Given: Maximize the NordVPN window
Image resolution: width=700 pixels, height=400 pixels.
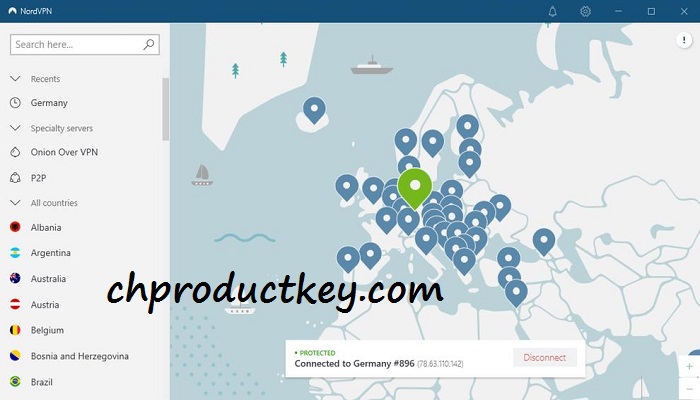Looking at the screenshot, I should click(651, 11).
